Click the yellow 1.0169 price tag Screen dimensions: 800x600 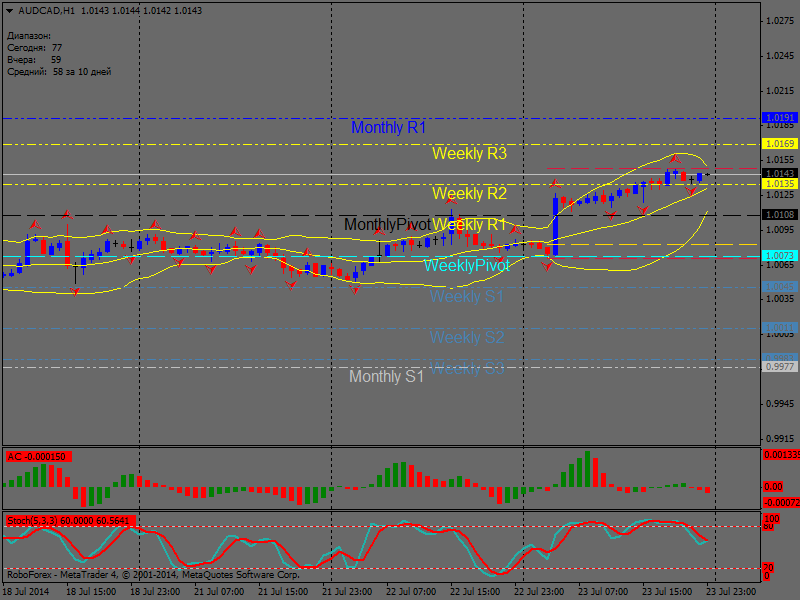pyautogui.click(x=779, y=144)
